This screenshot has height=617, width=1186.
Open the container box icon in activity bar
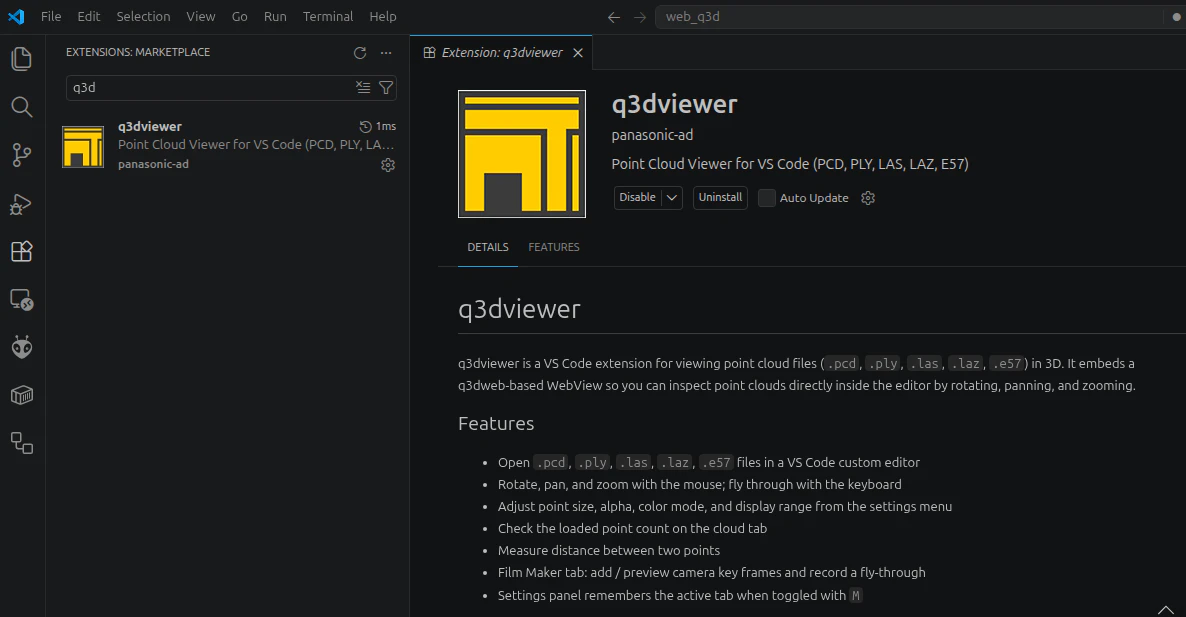[22, 395]
